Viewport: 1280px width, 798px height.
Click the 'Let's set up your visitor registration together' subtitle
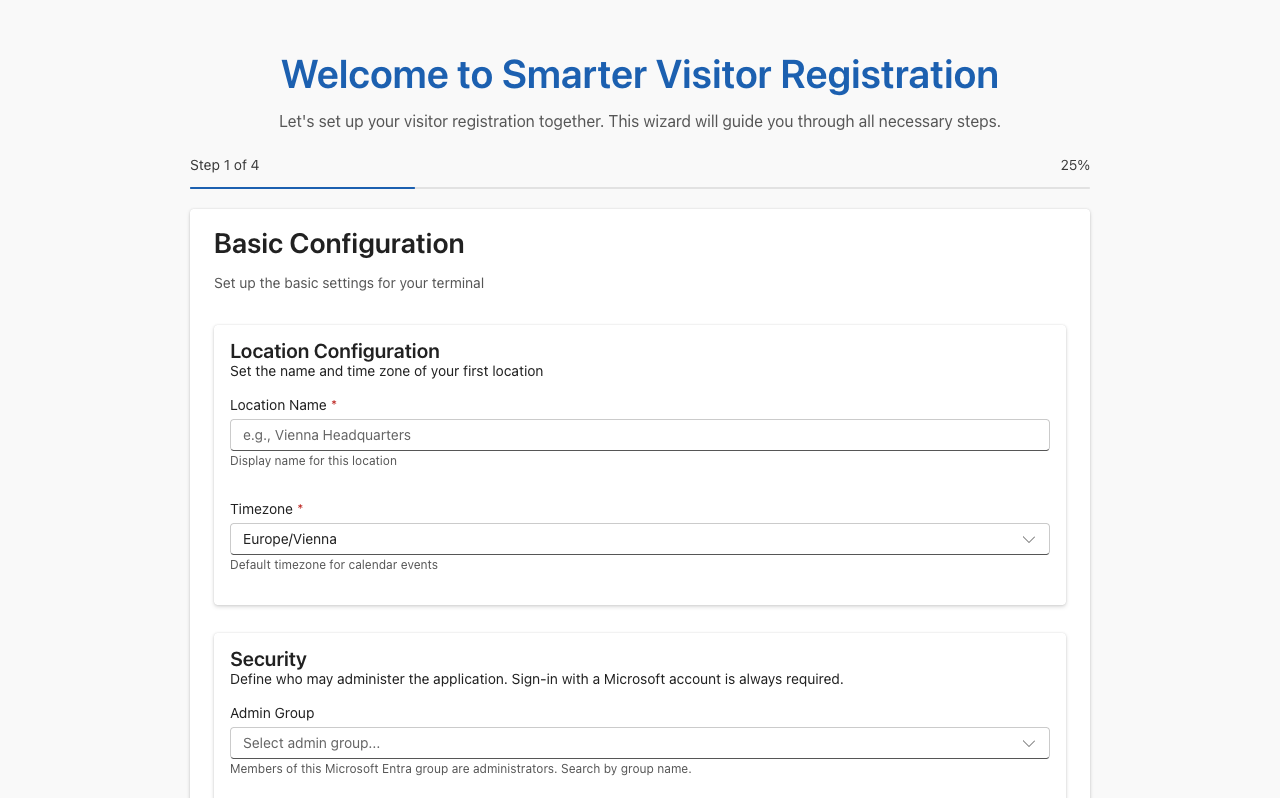(x=640, y=122)
